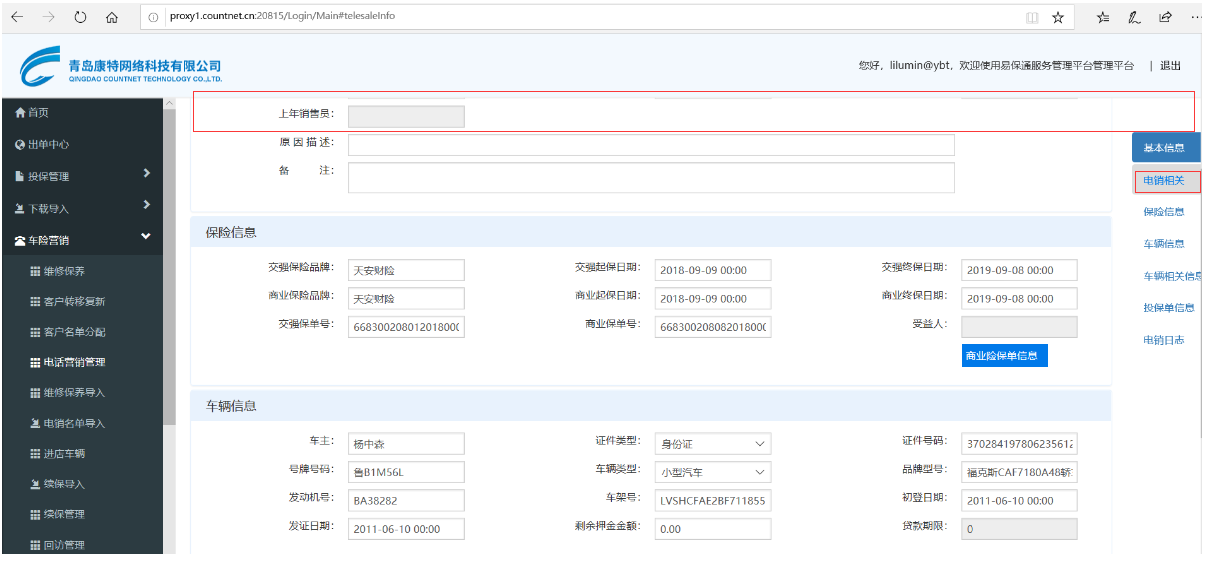
Task: Open browser more options ellipsis
Action: point(1196,17)
